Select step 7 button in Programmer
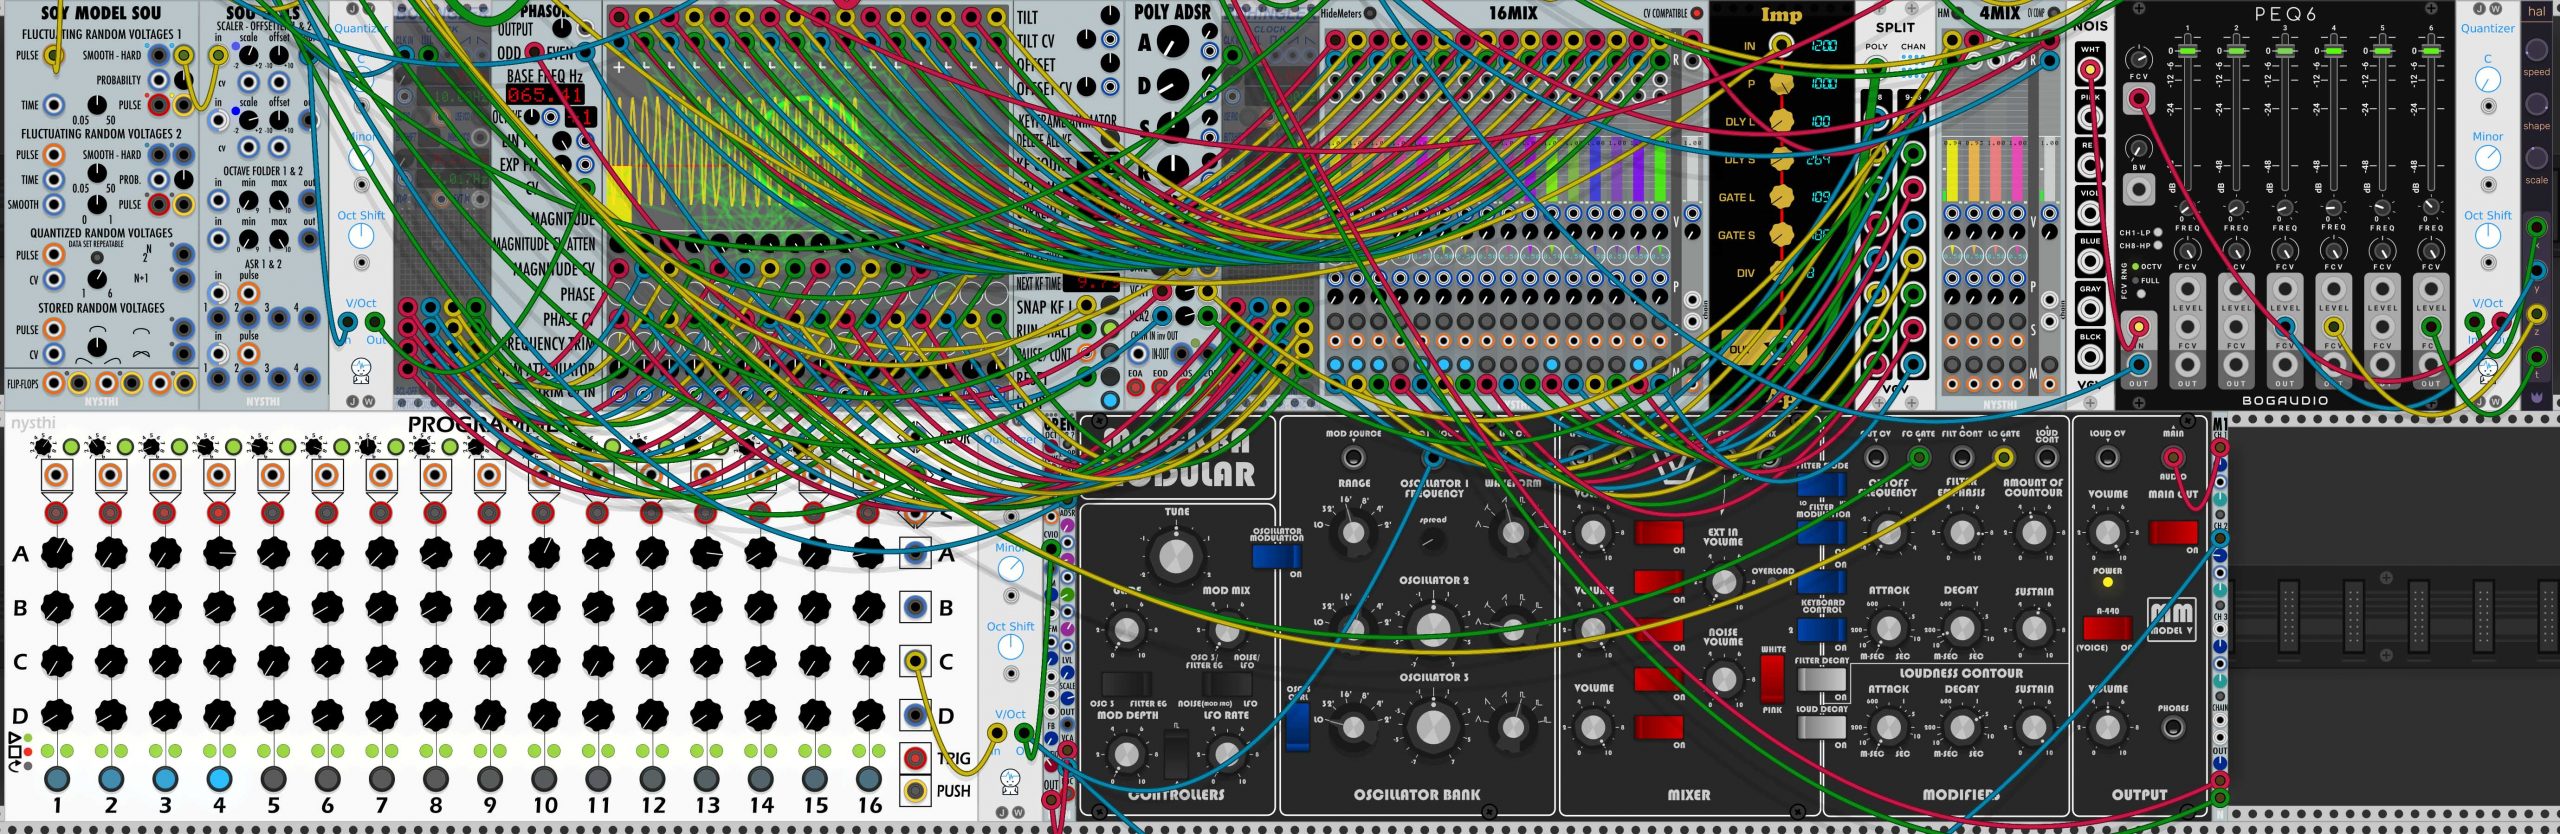Screen dimensions: 2560x834 [x=381, y=778]
